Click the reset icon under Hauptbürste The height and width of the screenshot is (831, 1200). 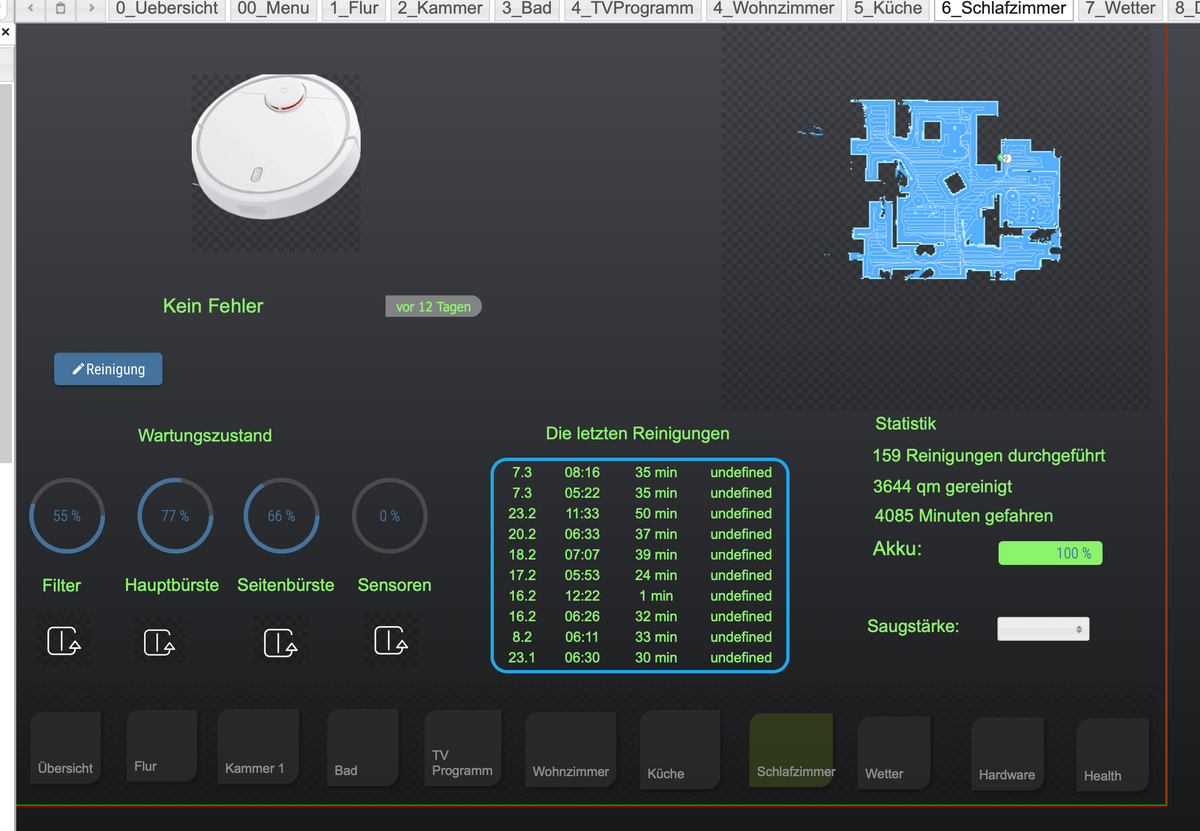[160, 641]
